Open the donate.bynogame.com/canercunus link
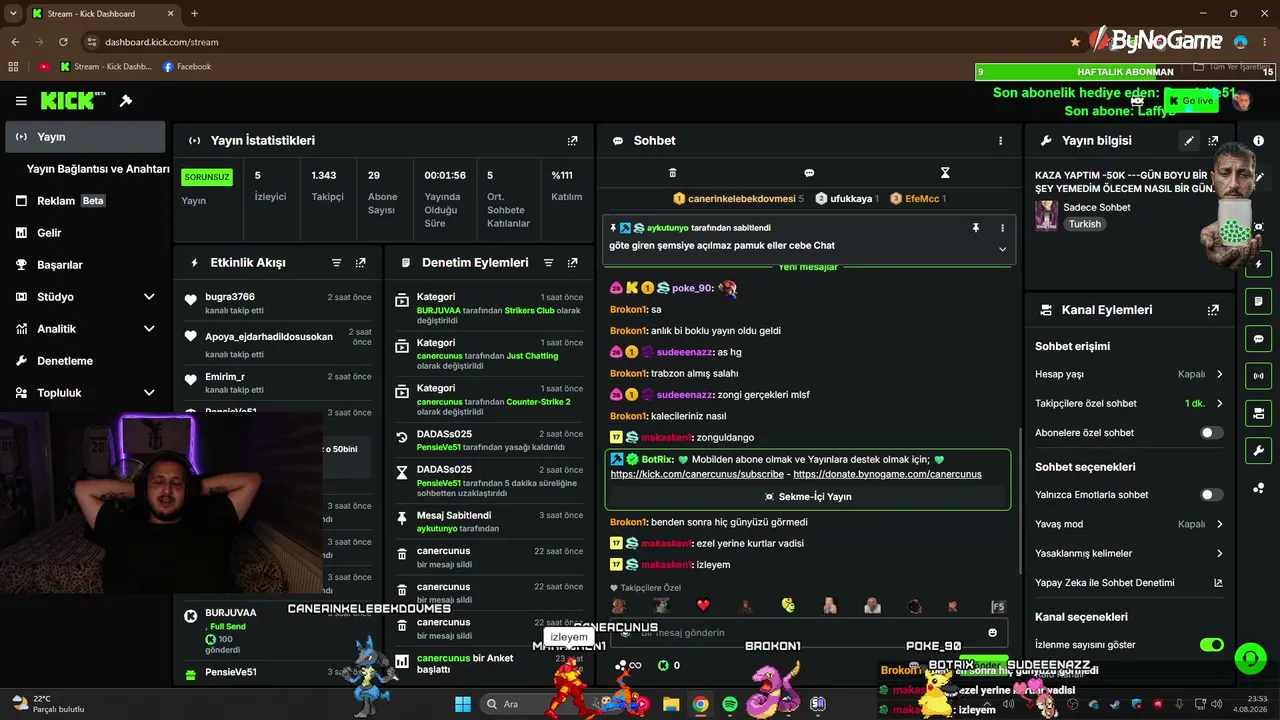The height and width of the screenshot is (720, 1280). tap(887, 474)
